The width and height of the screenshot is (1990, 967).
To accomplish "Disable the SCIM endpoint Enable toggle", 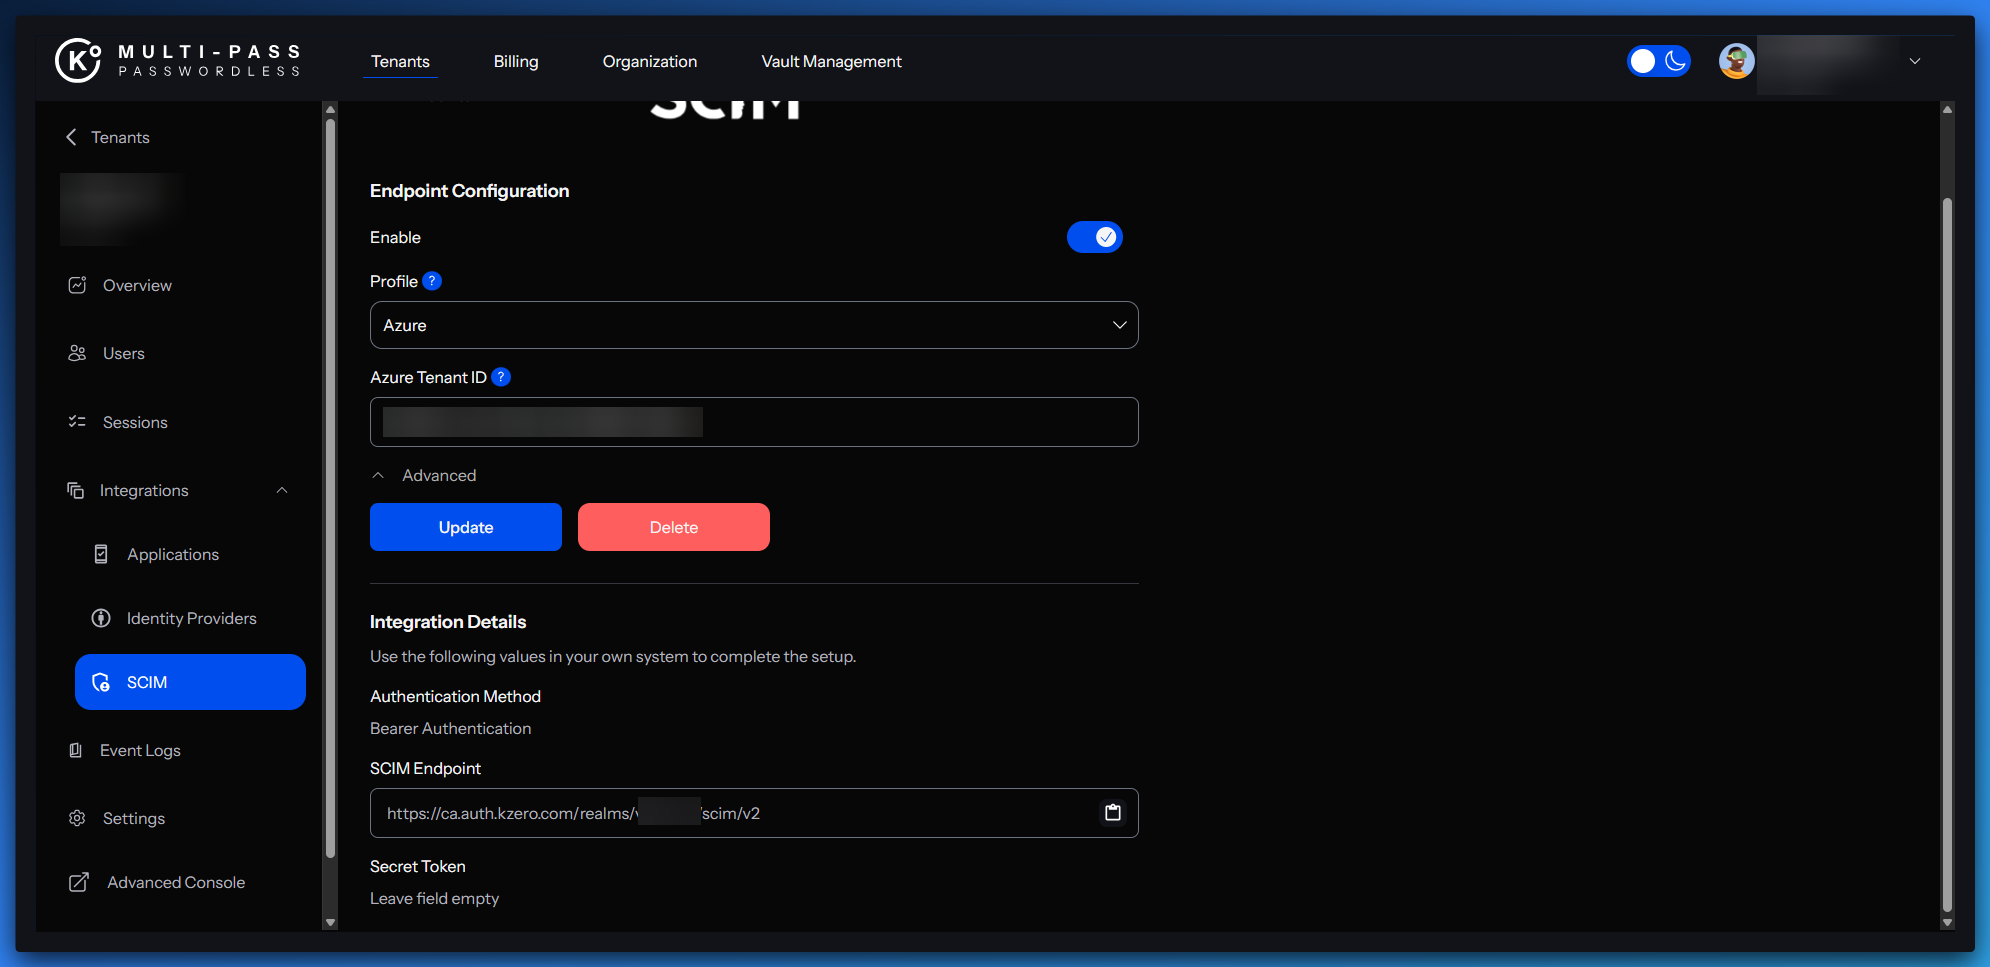I will [1094, 237].
